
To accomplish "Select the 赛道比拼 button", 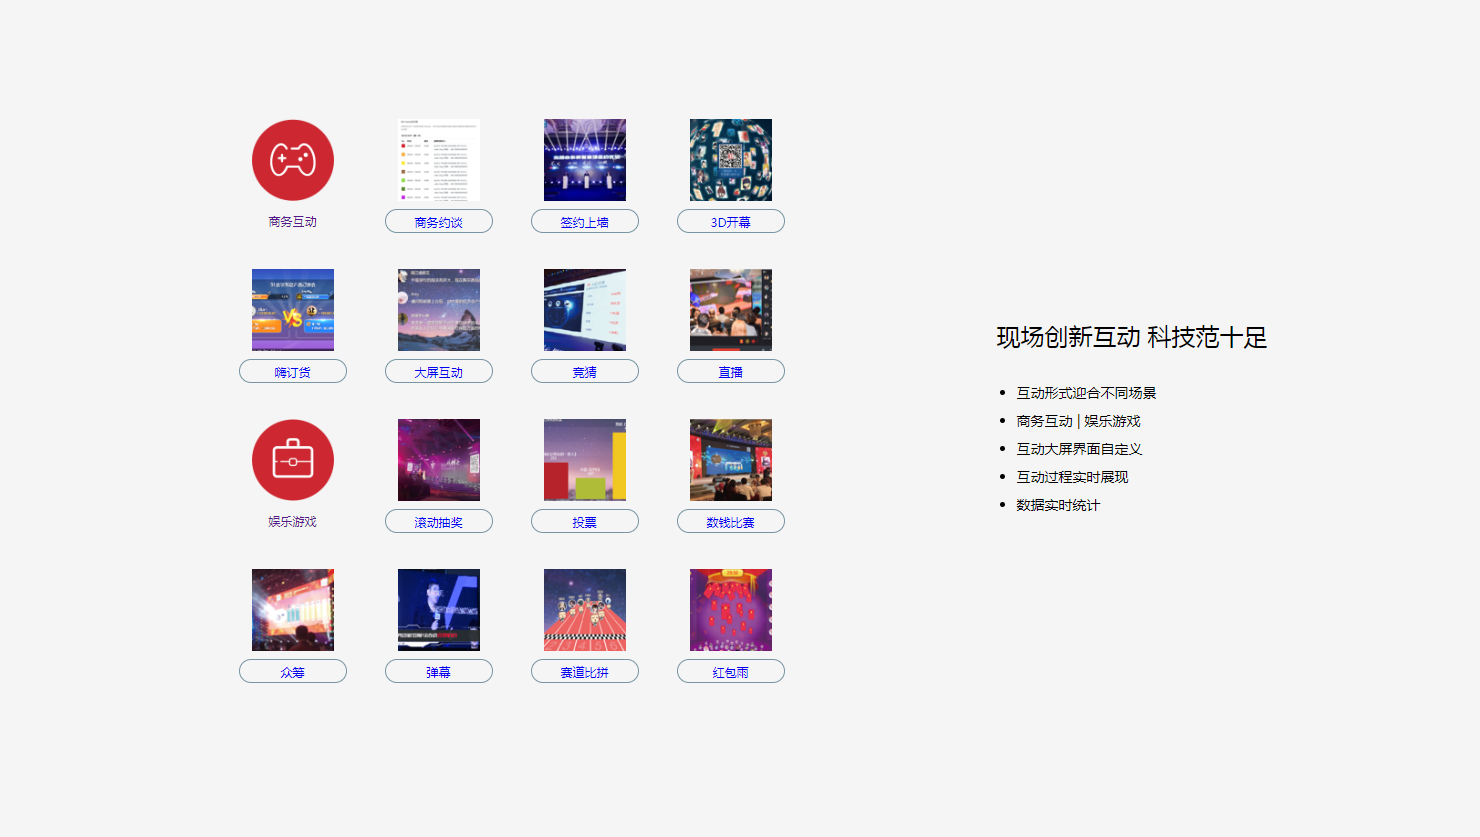I will coord(585,672).
